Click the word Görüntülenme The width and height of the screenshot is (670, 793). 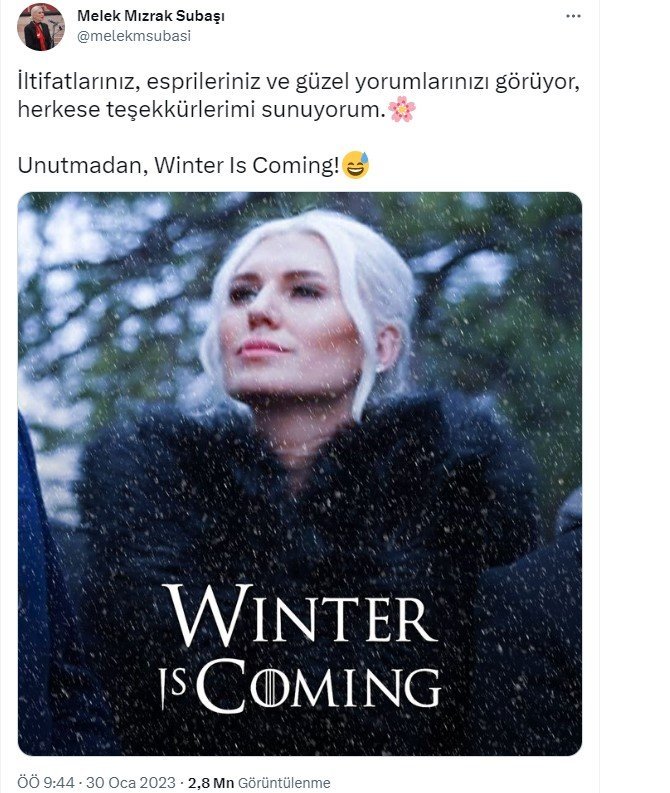point(284,782)
